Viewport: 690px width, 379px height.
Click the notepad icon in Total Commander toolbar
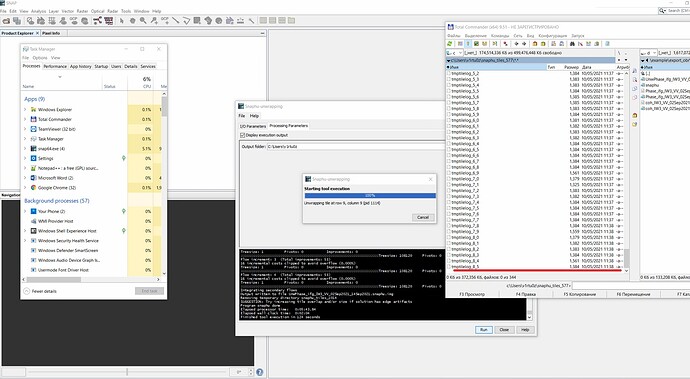coord(607,44)
